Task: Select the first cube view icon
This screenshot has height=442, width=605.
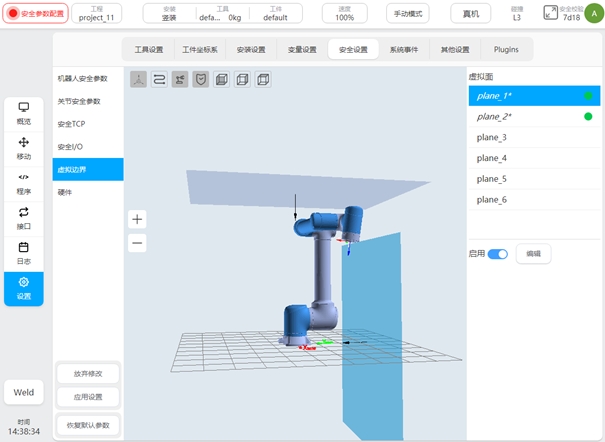Action: [x=222, y=80]
